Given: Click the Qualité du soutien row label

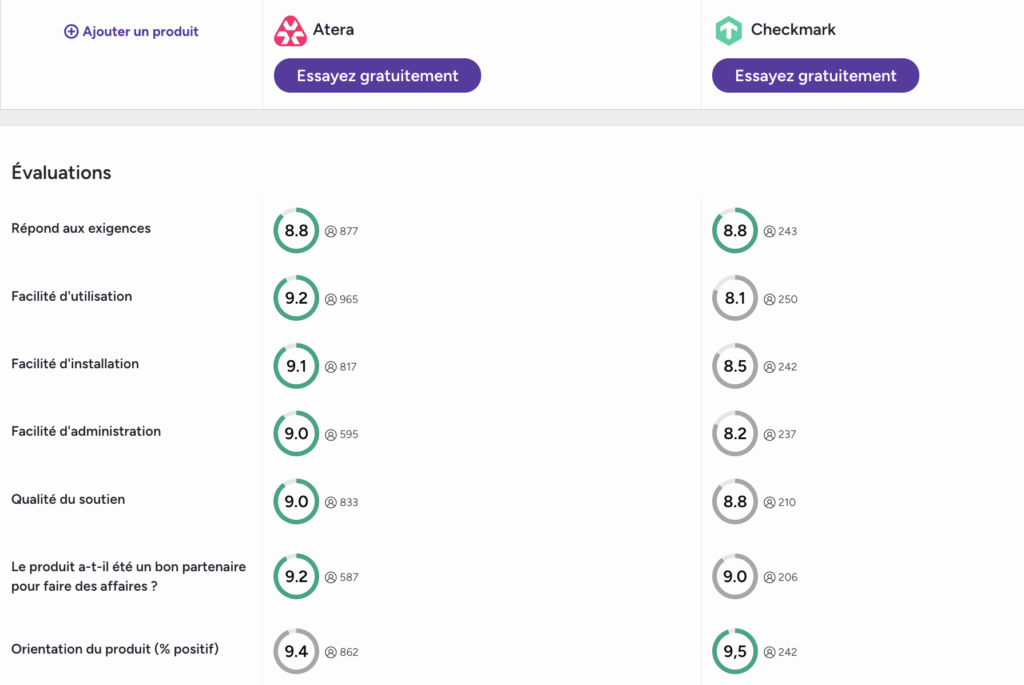Looking at the screenshot, I should pos(68,500).
